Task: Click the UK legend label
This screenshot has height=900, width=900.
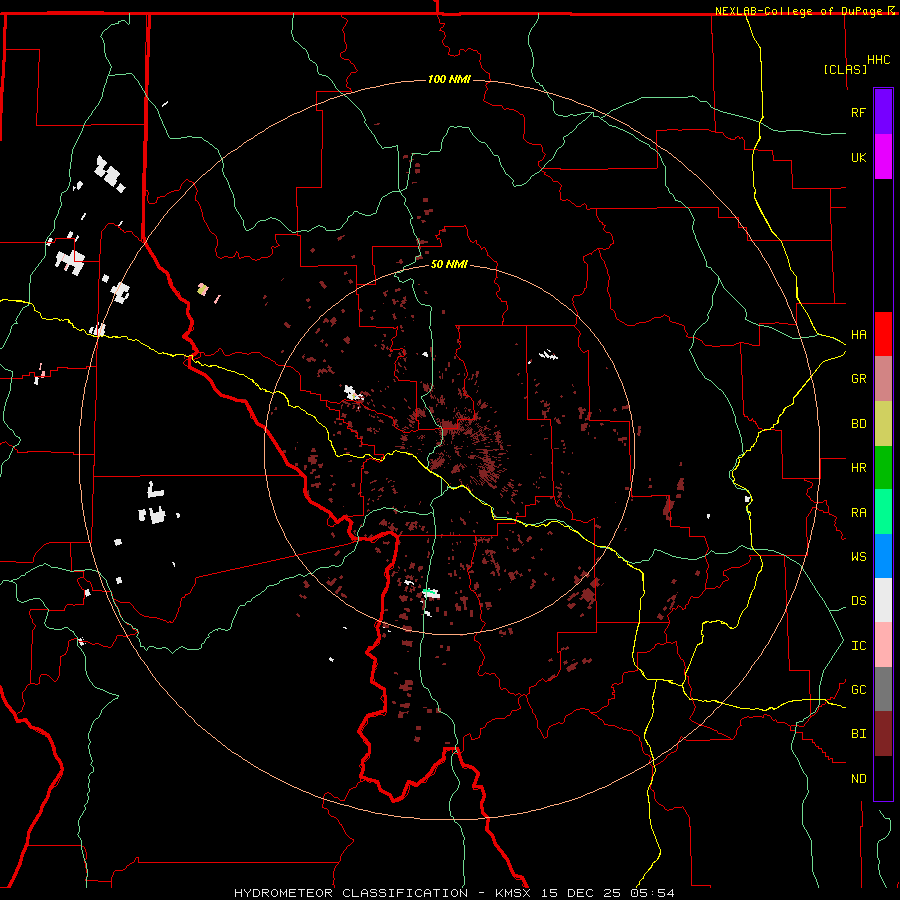Action: [x=858, y=157]
